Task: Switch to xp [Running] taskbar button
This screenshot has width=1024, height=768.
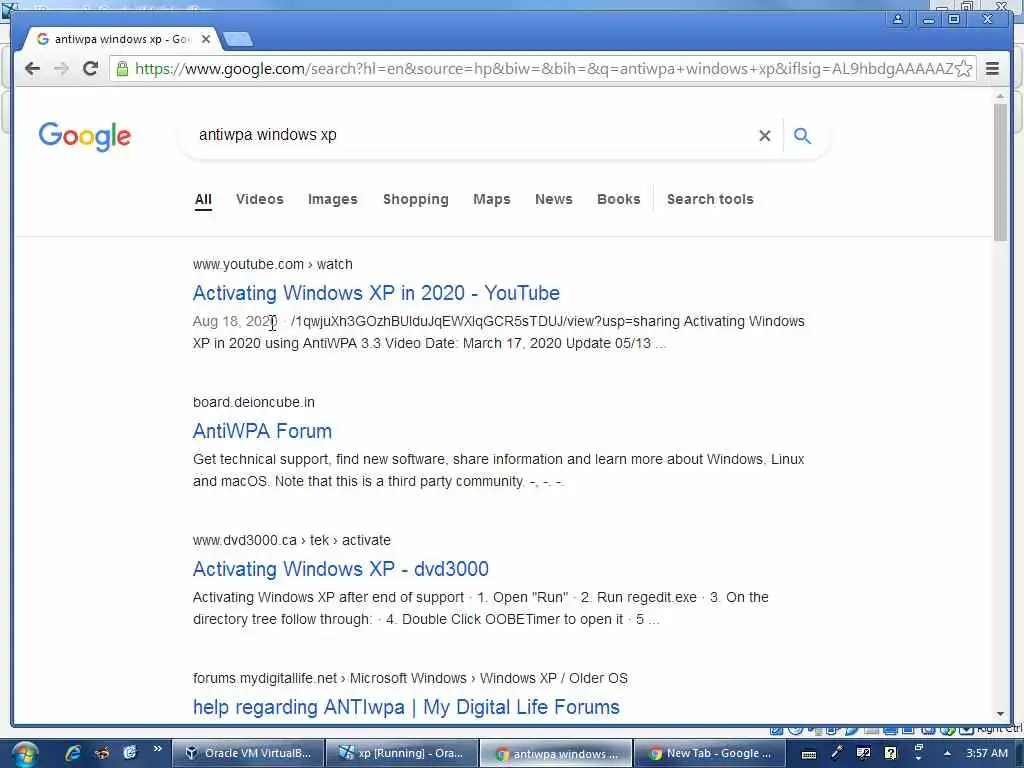Action: [402, 753]
